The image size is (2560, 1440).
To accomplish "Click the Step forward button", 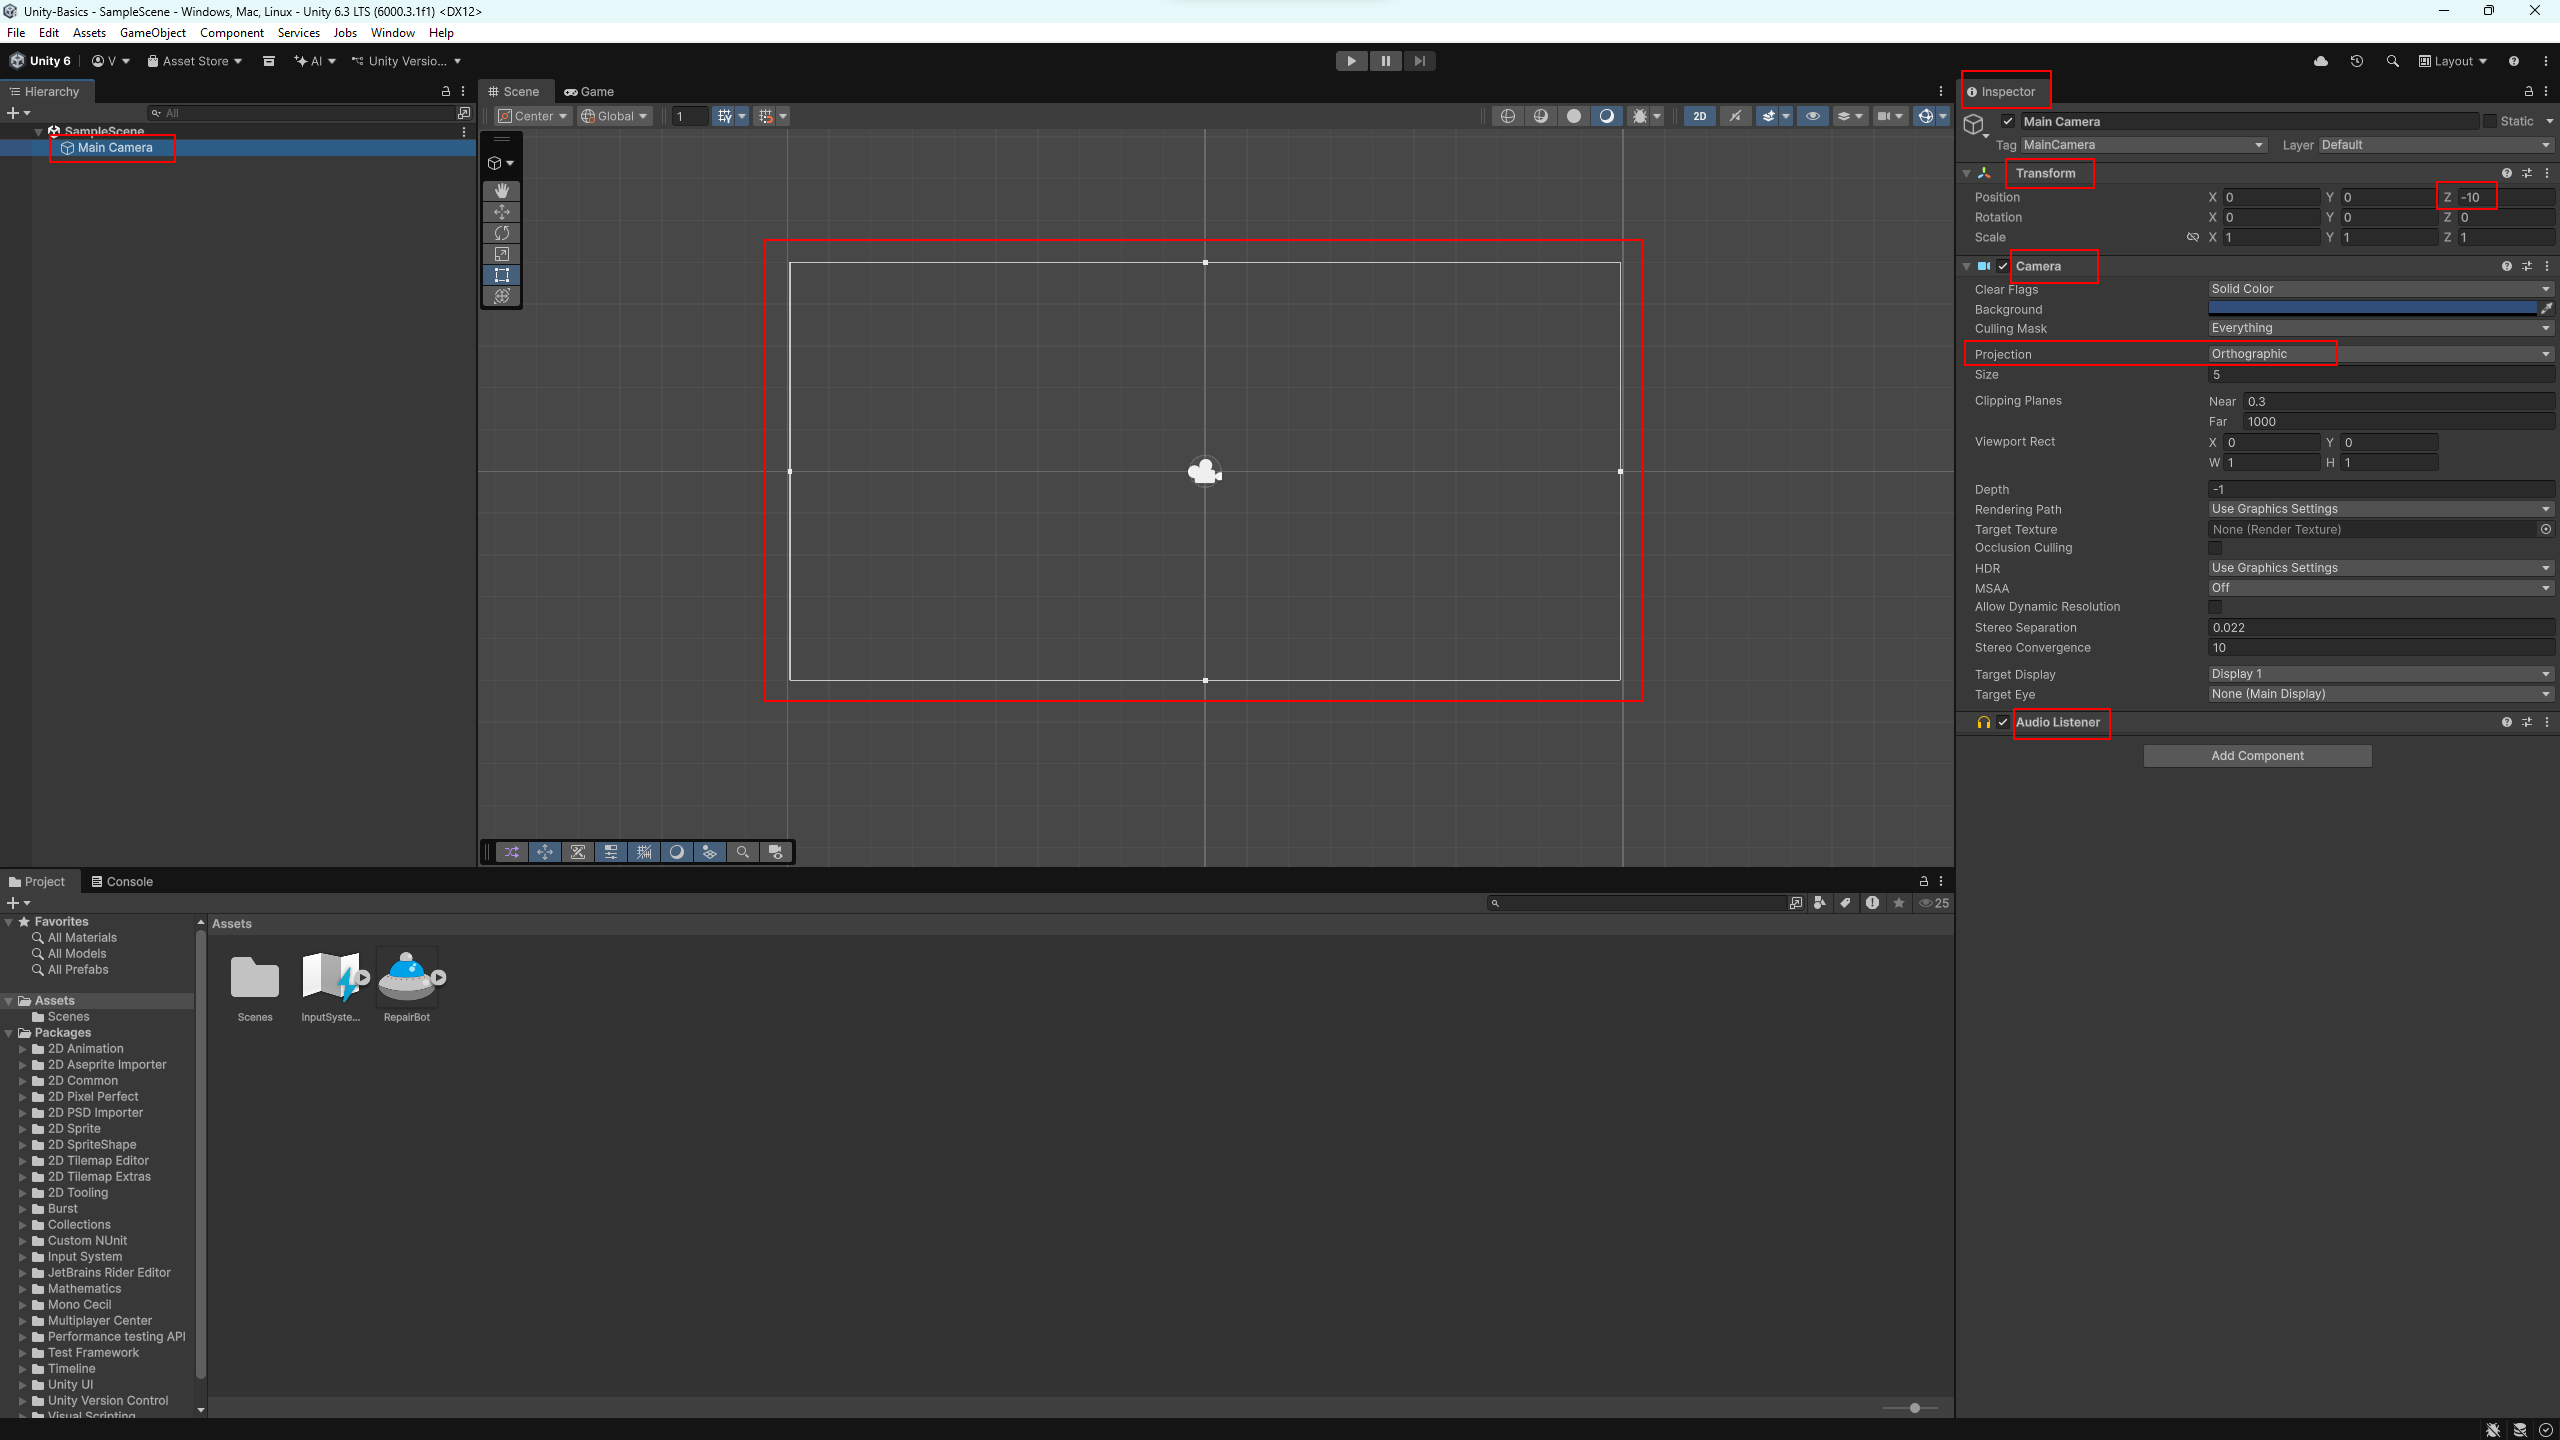I will pyautogui.click(x=1419, y=61).
